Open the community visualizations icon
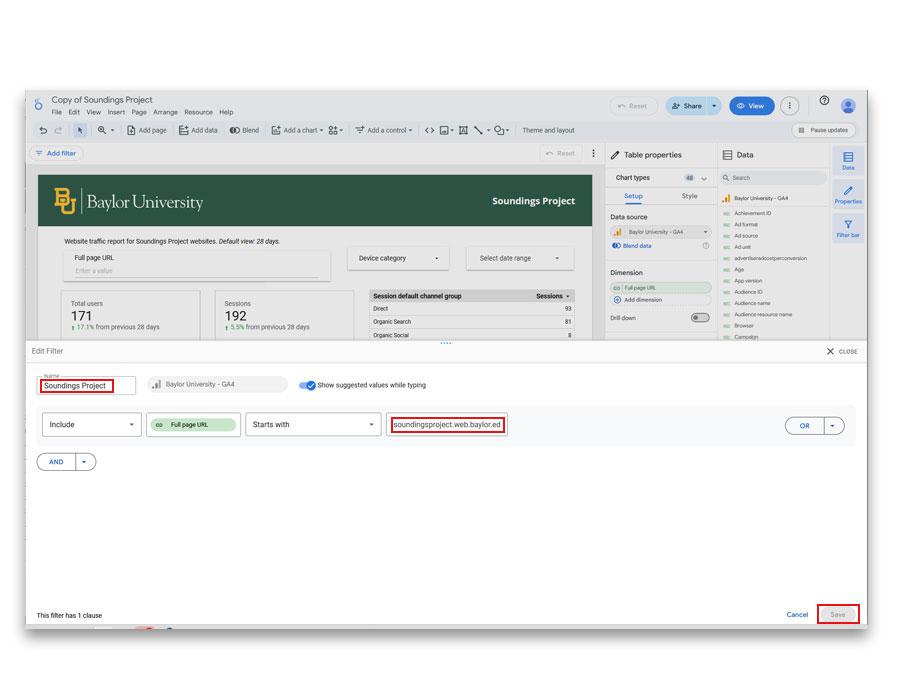 click(x=333, y=130)
